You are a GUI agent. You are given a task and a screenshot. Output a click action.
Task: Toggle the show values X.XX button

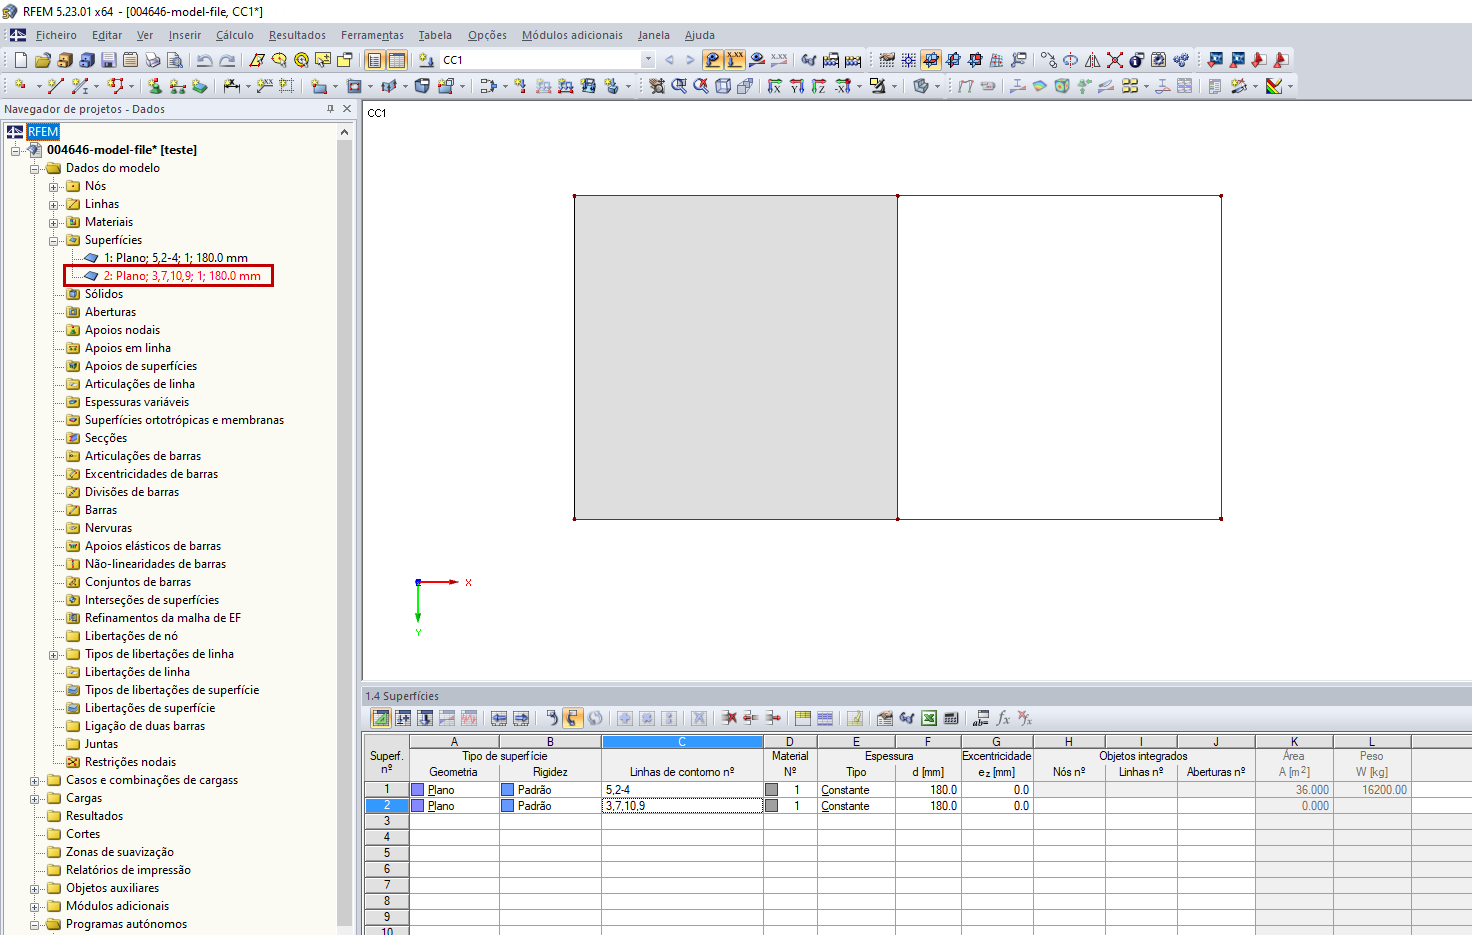click(x=735, y=60)
